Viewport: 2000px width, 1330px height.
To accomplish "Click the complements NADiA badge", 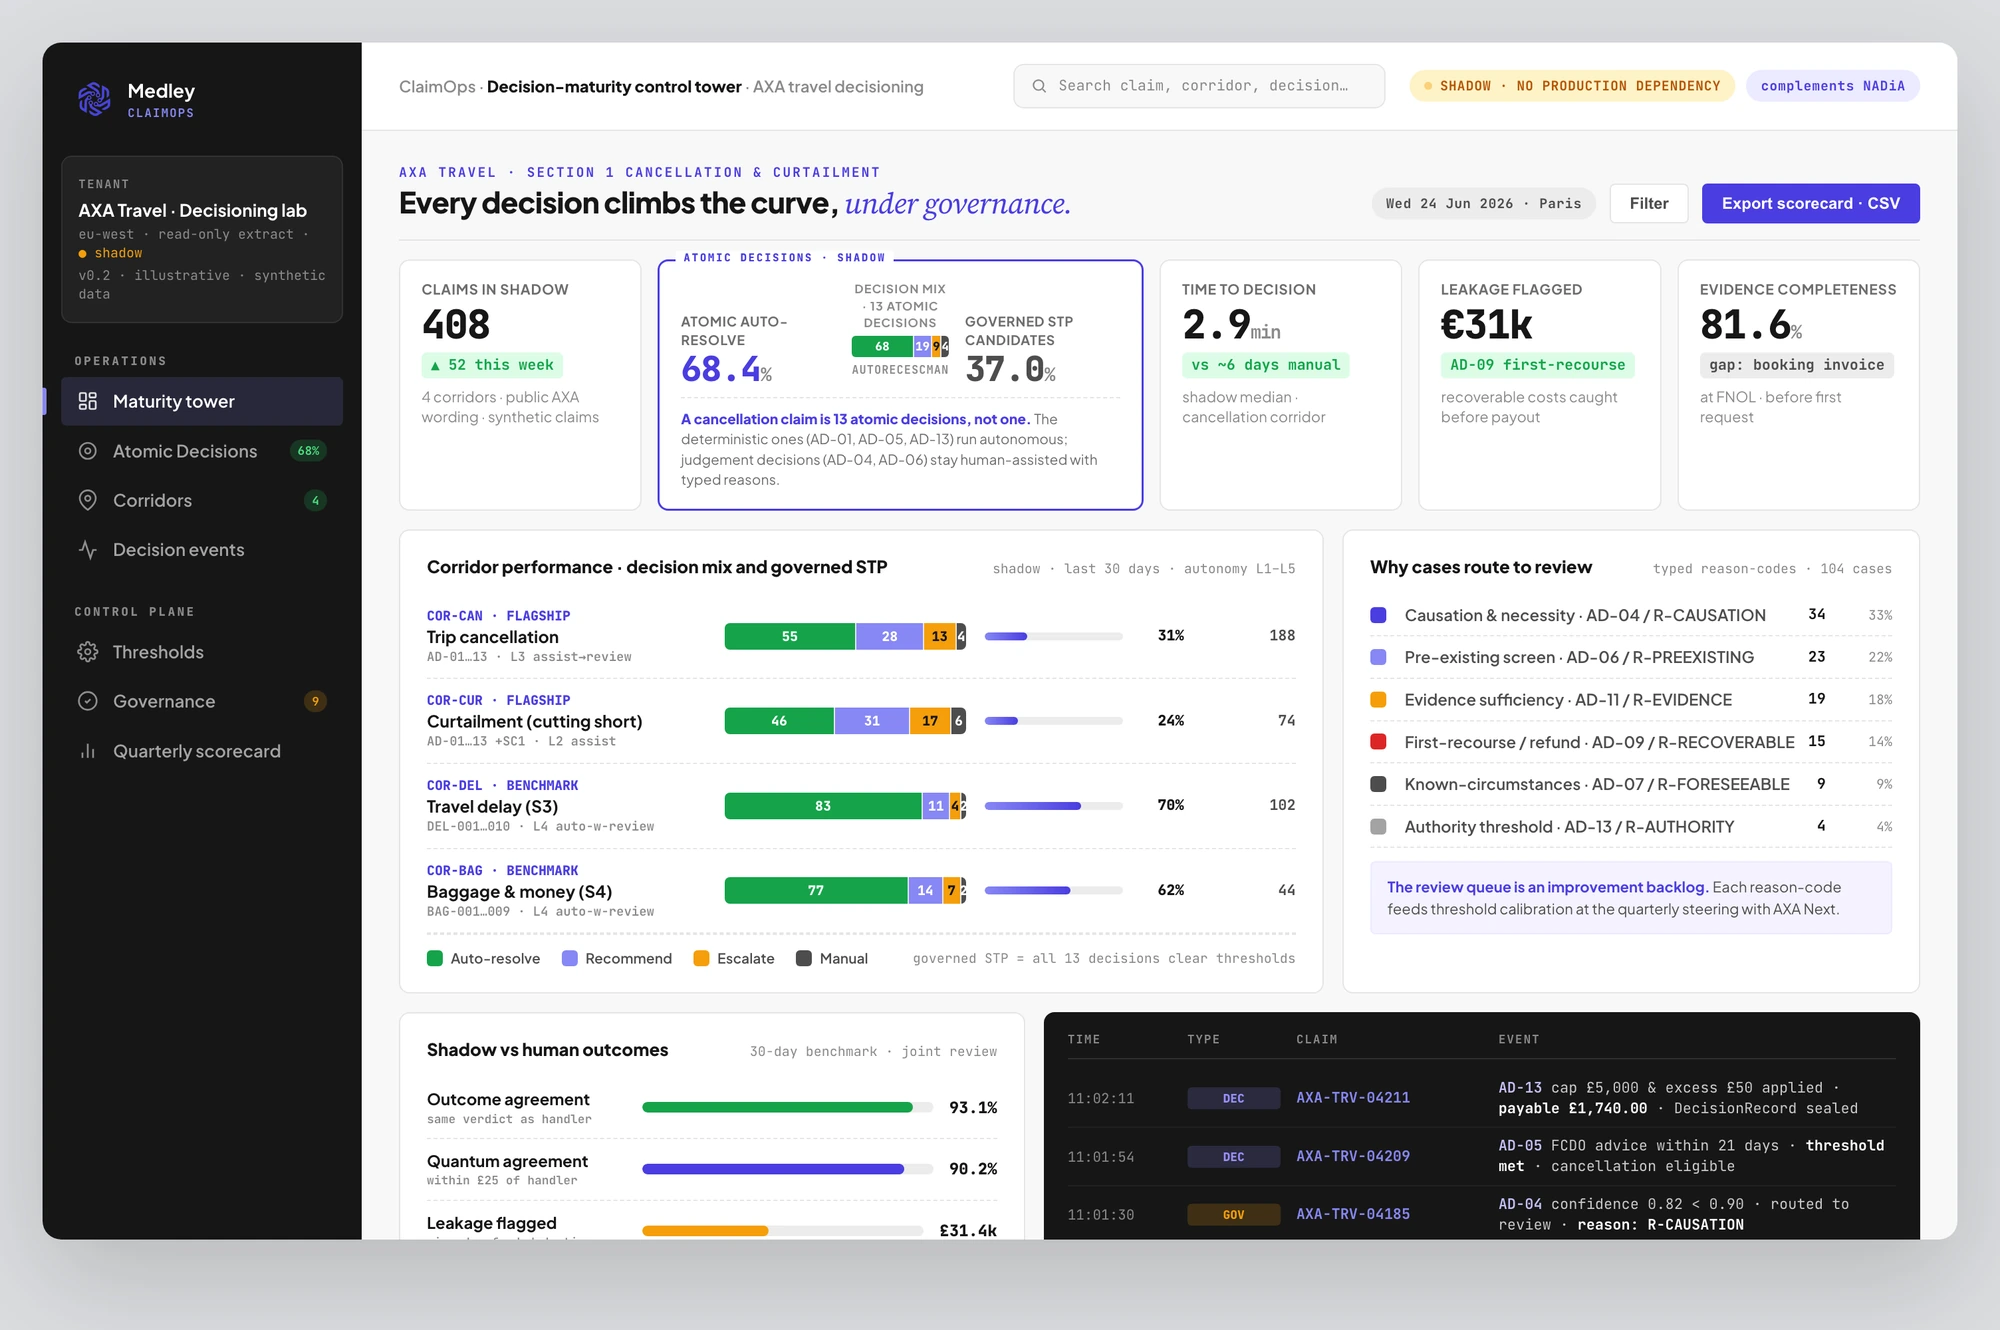I will 1832,86.
